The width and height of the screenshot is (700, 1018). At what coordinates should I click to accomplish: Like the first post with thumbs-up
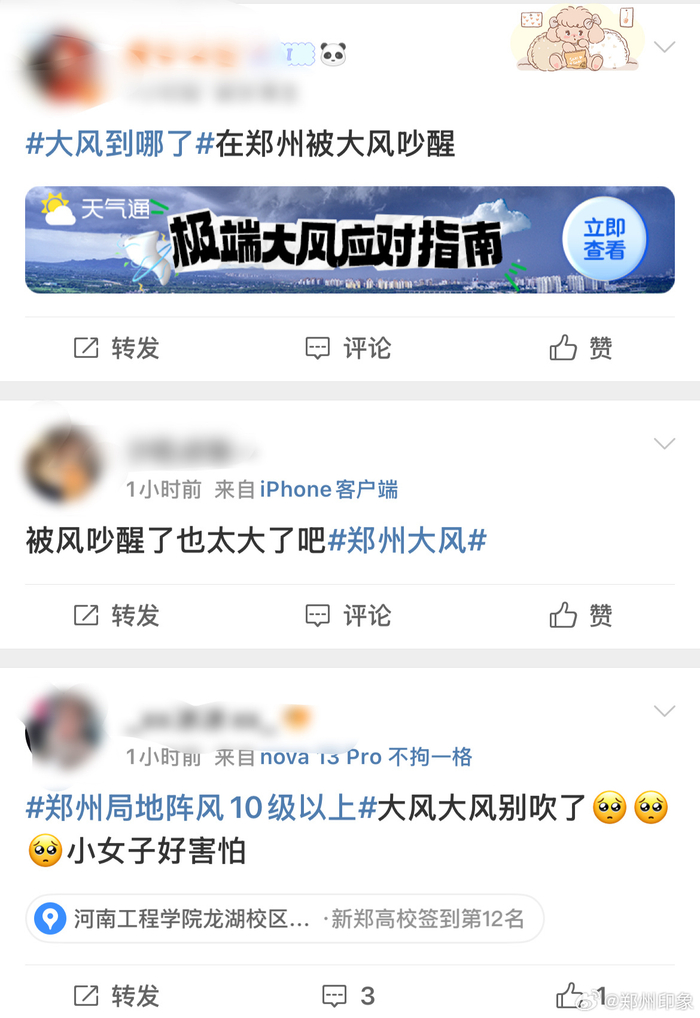coord(581,348)
